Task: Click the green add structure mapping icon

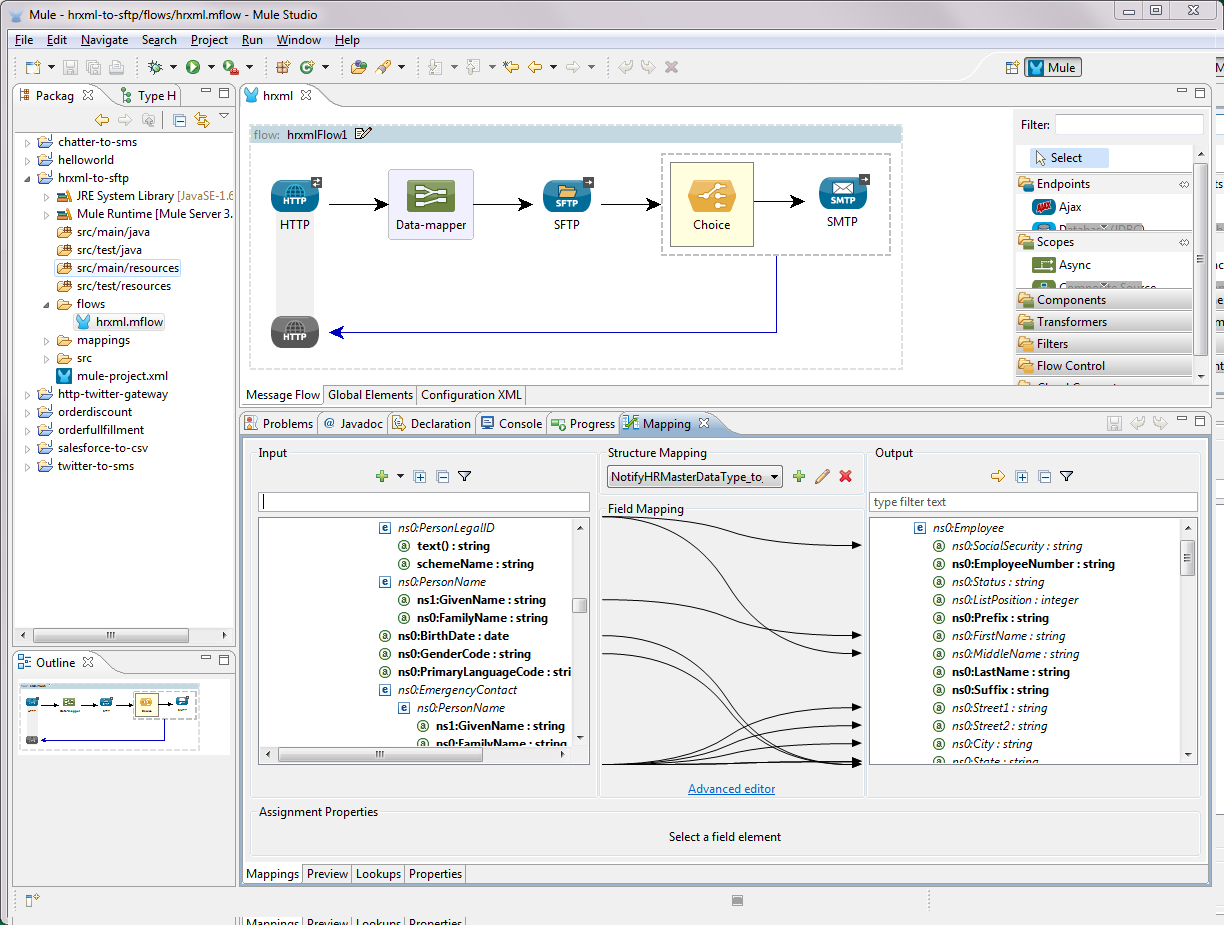Action: click(799, 477)
